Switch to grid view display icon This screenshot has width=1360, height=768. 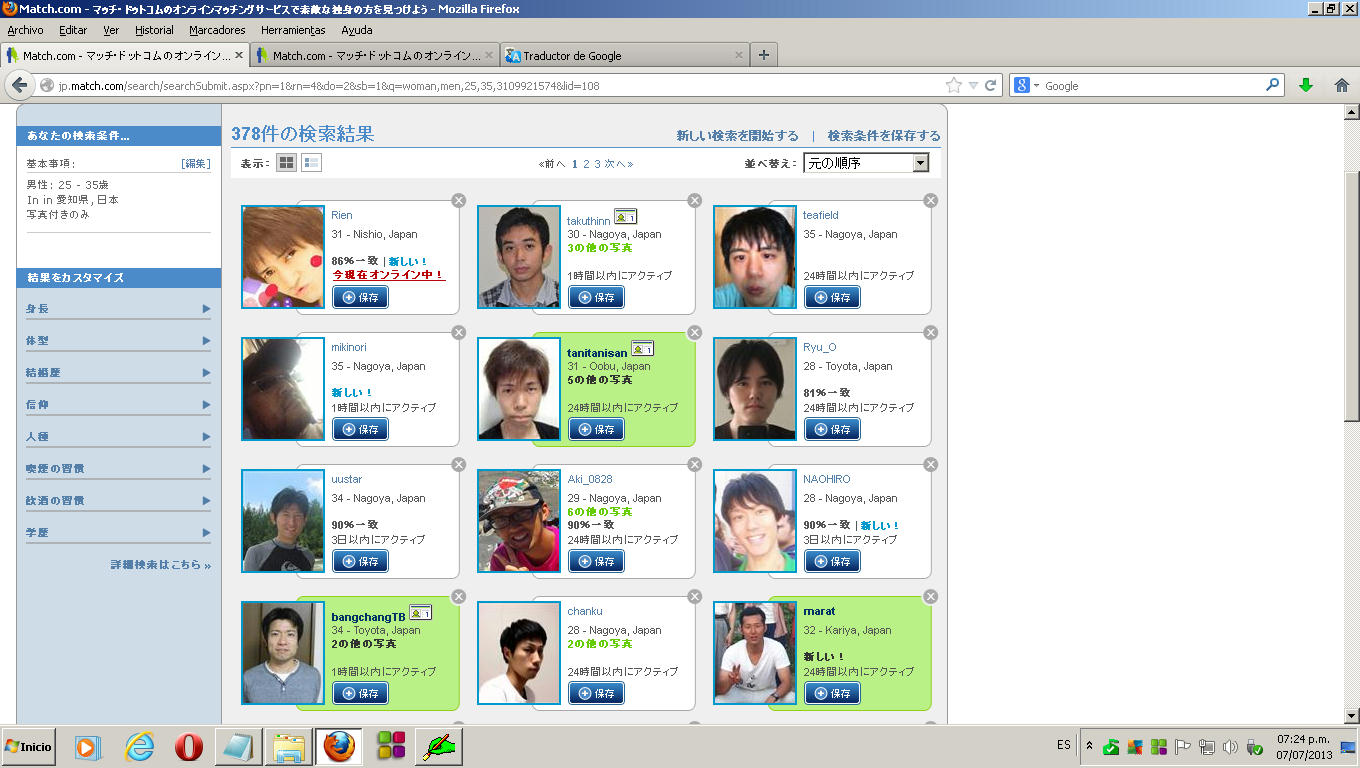point(287,163)
